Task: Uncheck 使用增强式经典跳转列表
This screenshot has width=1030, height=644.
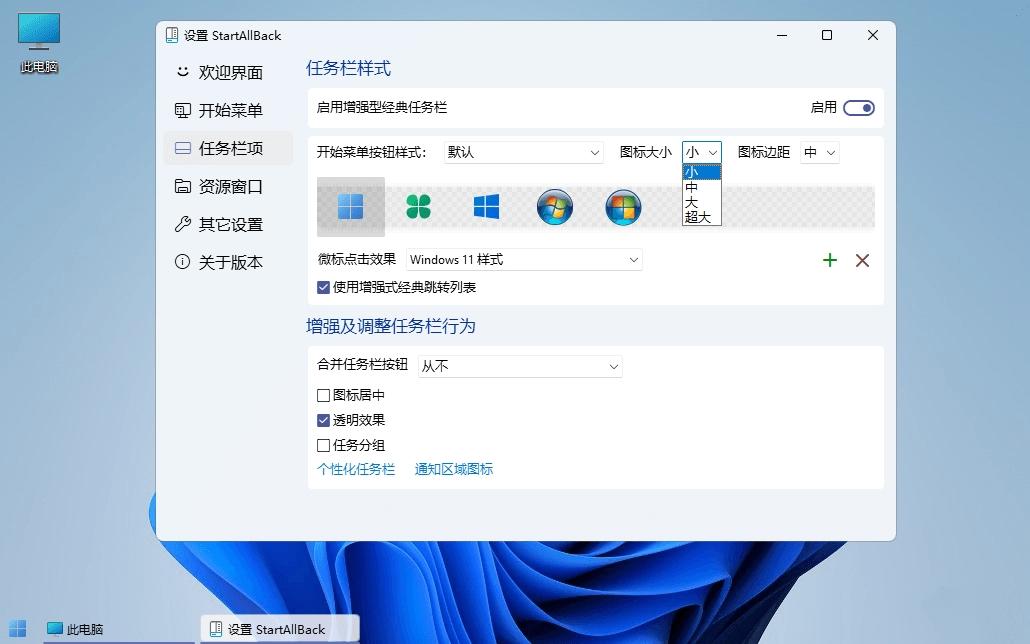Action: [323, 287]
